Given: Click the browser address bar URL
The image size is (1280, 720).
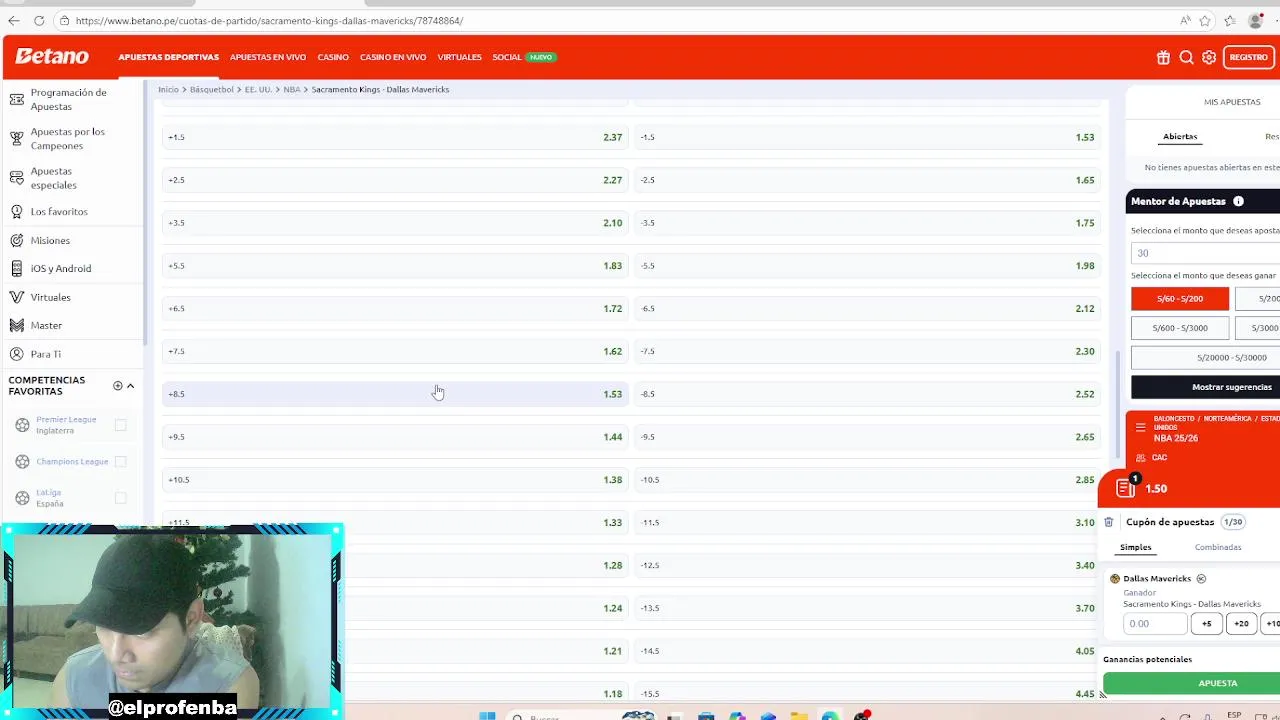Looking at the screenshot, I should pos(269,20).
